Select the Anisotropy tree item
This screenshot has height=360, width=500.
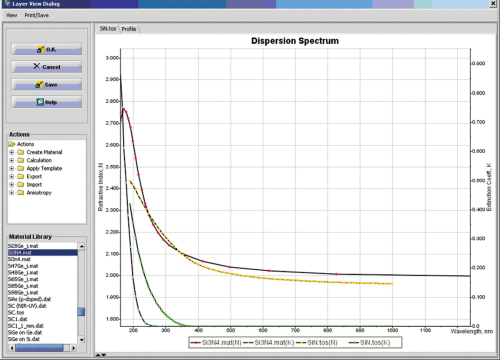point(39,193)
